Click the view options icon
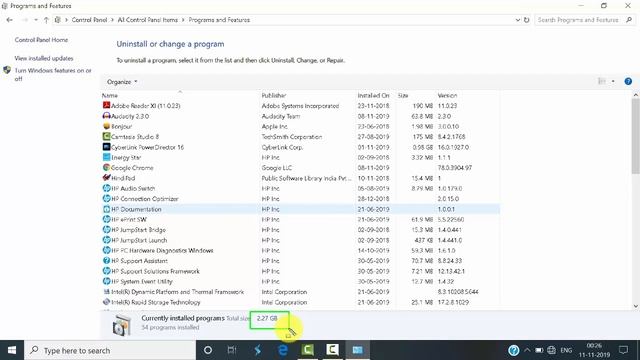The width and height of the screenshot is (640, 360). (602, 82)
